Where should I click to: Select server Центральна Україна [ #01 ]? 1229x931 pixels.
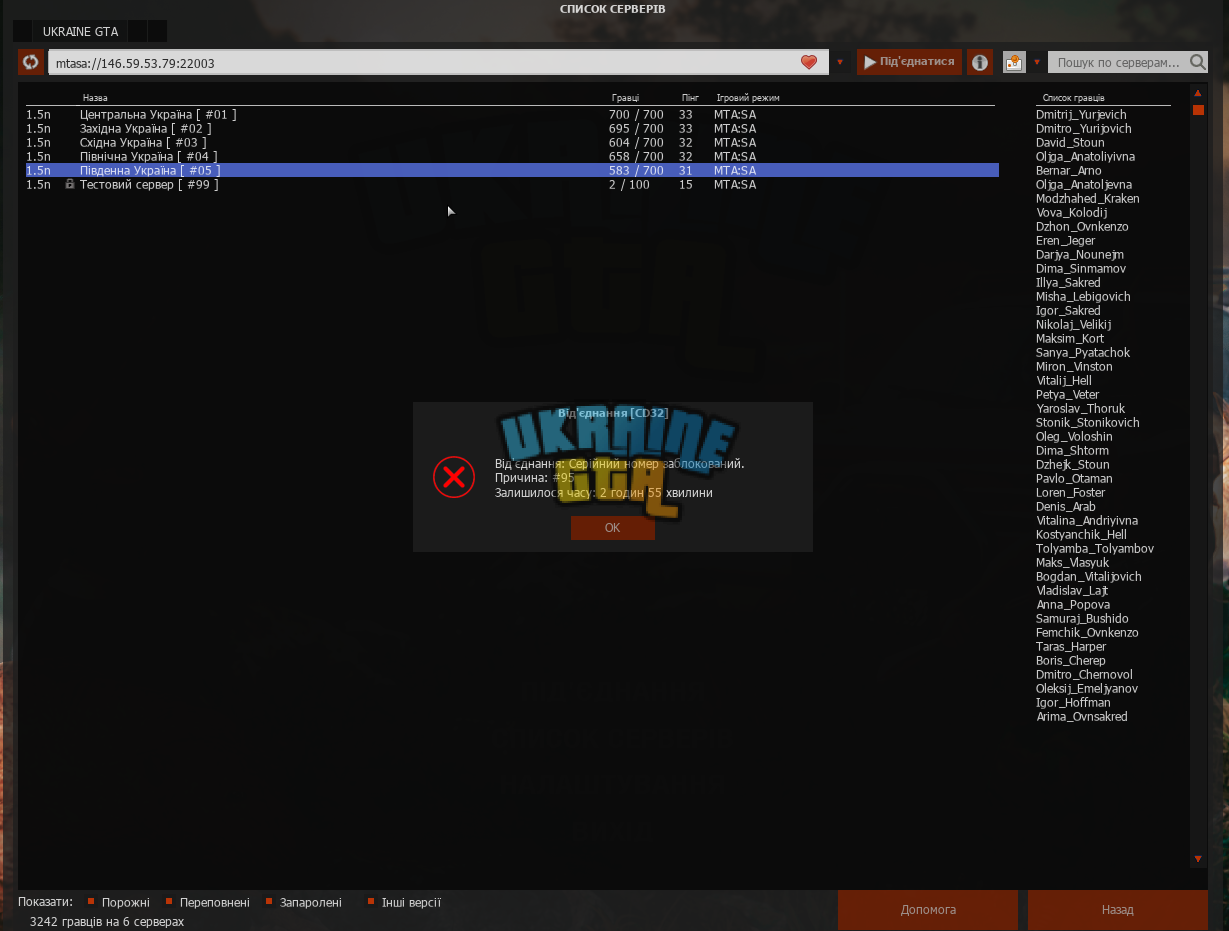click(x=511, y=115)
